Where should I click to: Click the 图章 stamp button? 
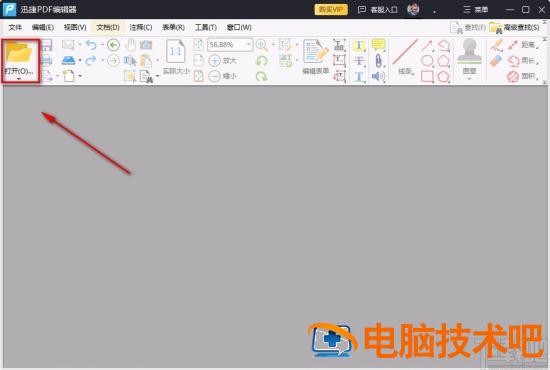[x=469, y=56]
